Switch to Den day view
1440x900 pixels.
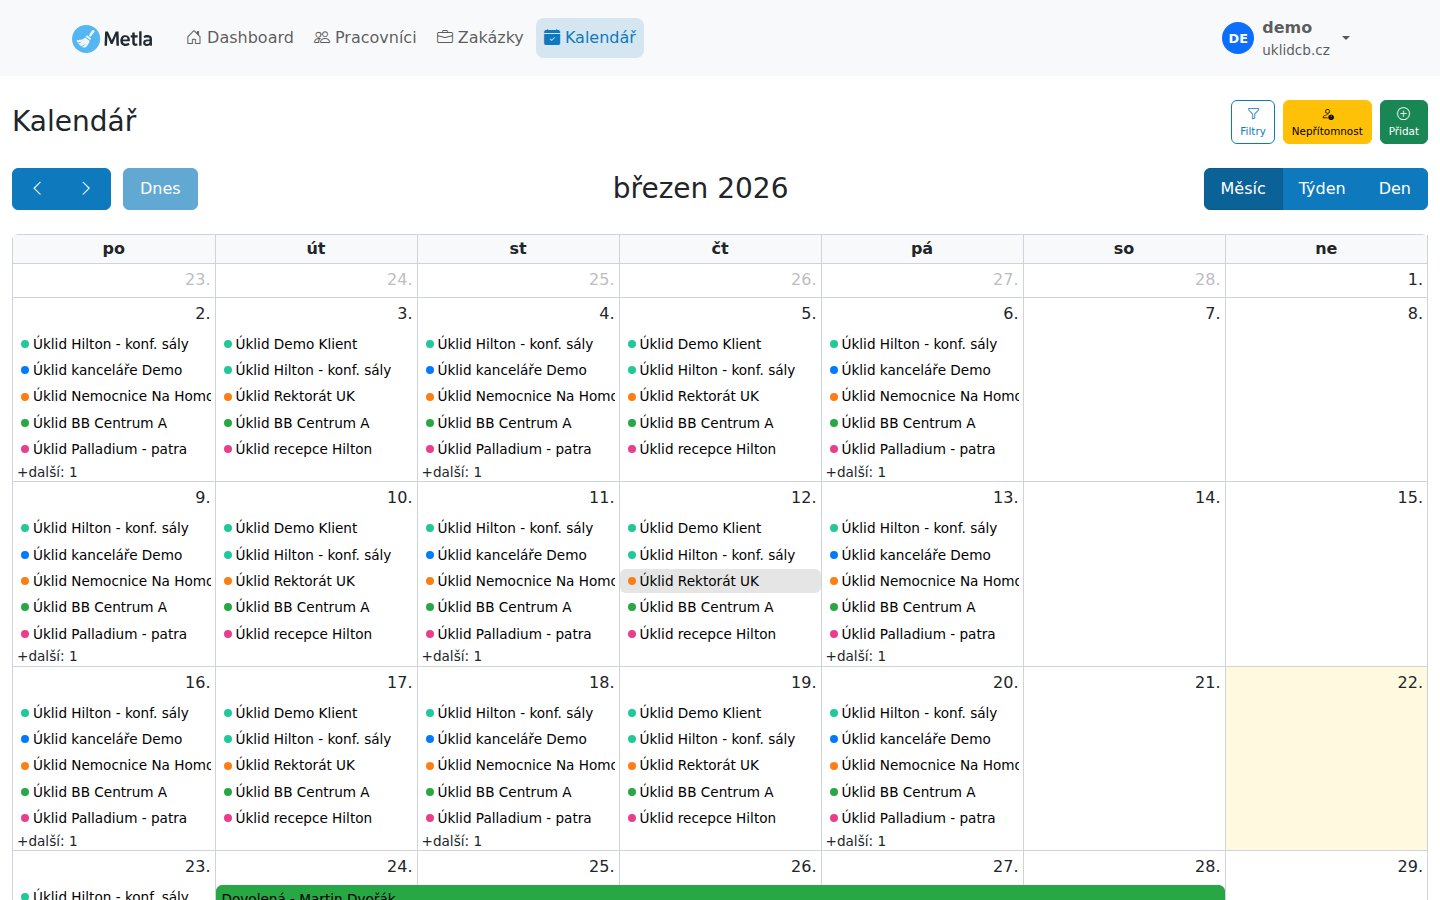click(x=1394, y=189)
